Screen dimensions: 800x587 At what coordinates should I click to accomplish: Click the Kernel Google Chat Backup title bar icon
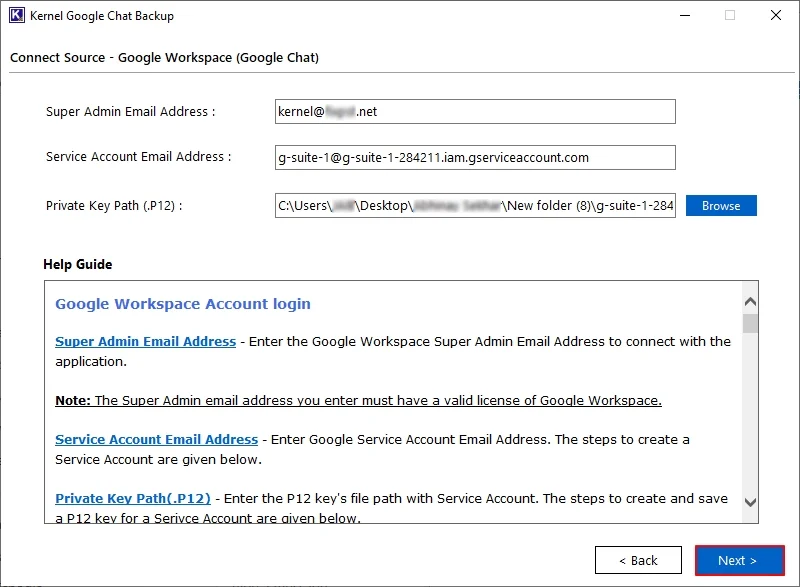[x=14, y=15]
